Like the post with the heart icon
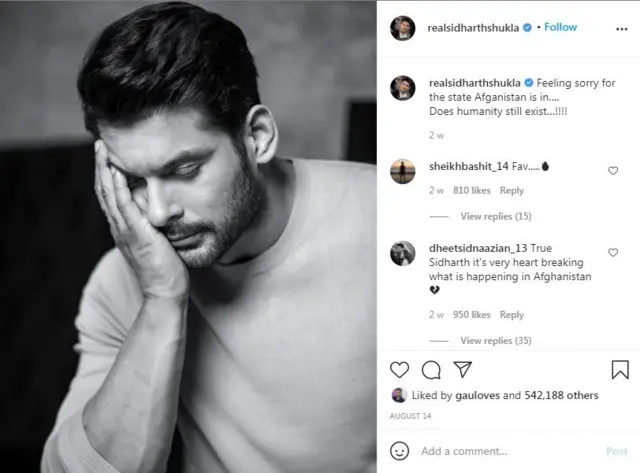 pos(399,370)
